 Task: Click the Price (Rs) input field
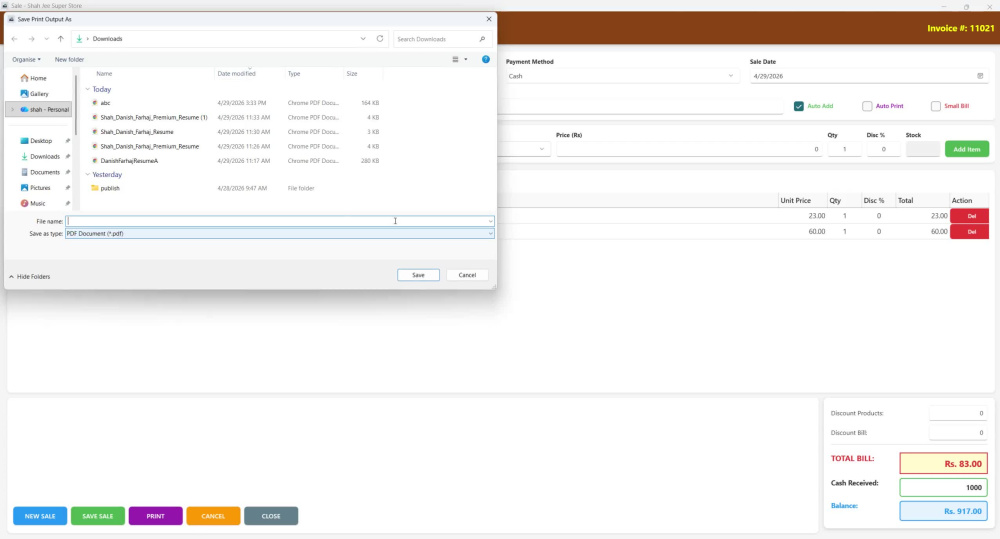point(689,149)
